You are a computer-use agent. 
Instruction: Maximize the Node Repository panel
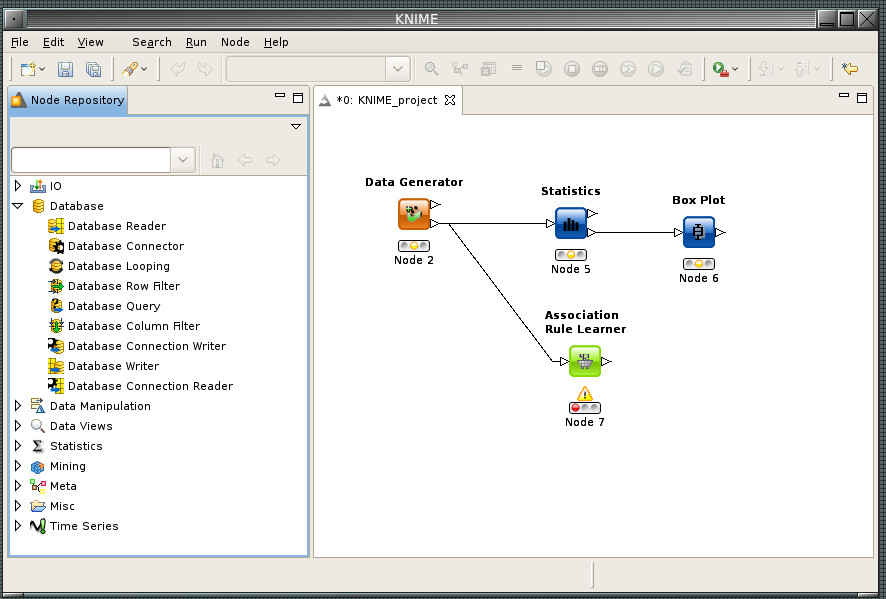[298, 98]
